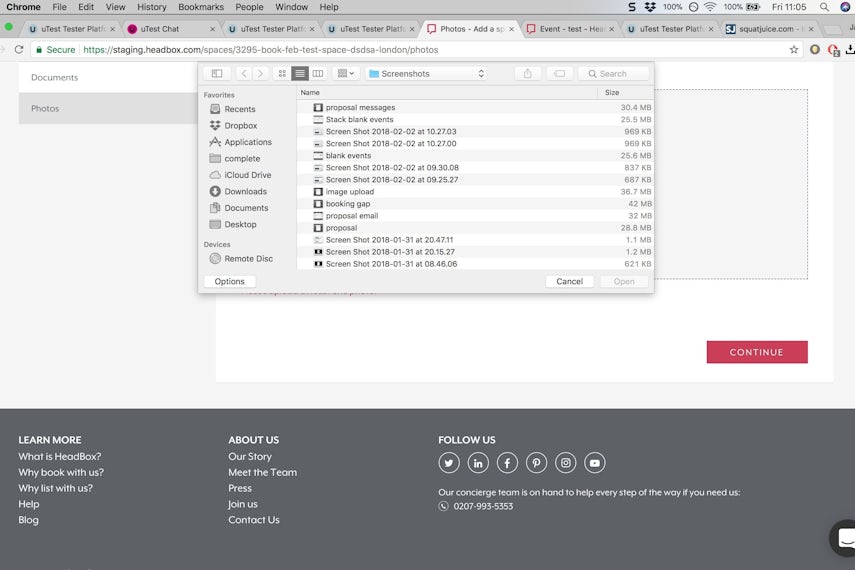Select the 'proposal email' file
The width and height of the screenshot is (855, 570).
[x=351, y=216]
